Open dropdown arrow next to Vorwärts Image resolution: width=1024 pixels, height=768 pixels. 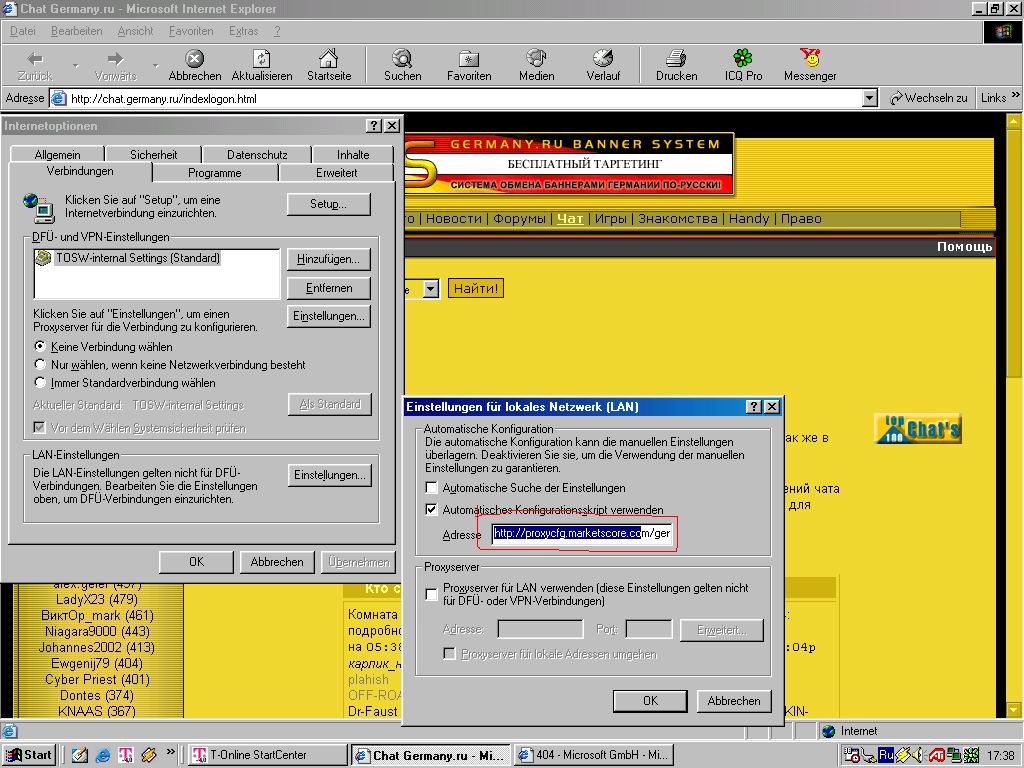(155, 65)
